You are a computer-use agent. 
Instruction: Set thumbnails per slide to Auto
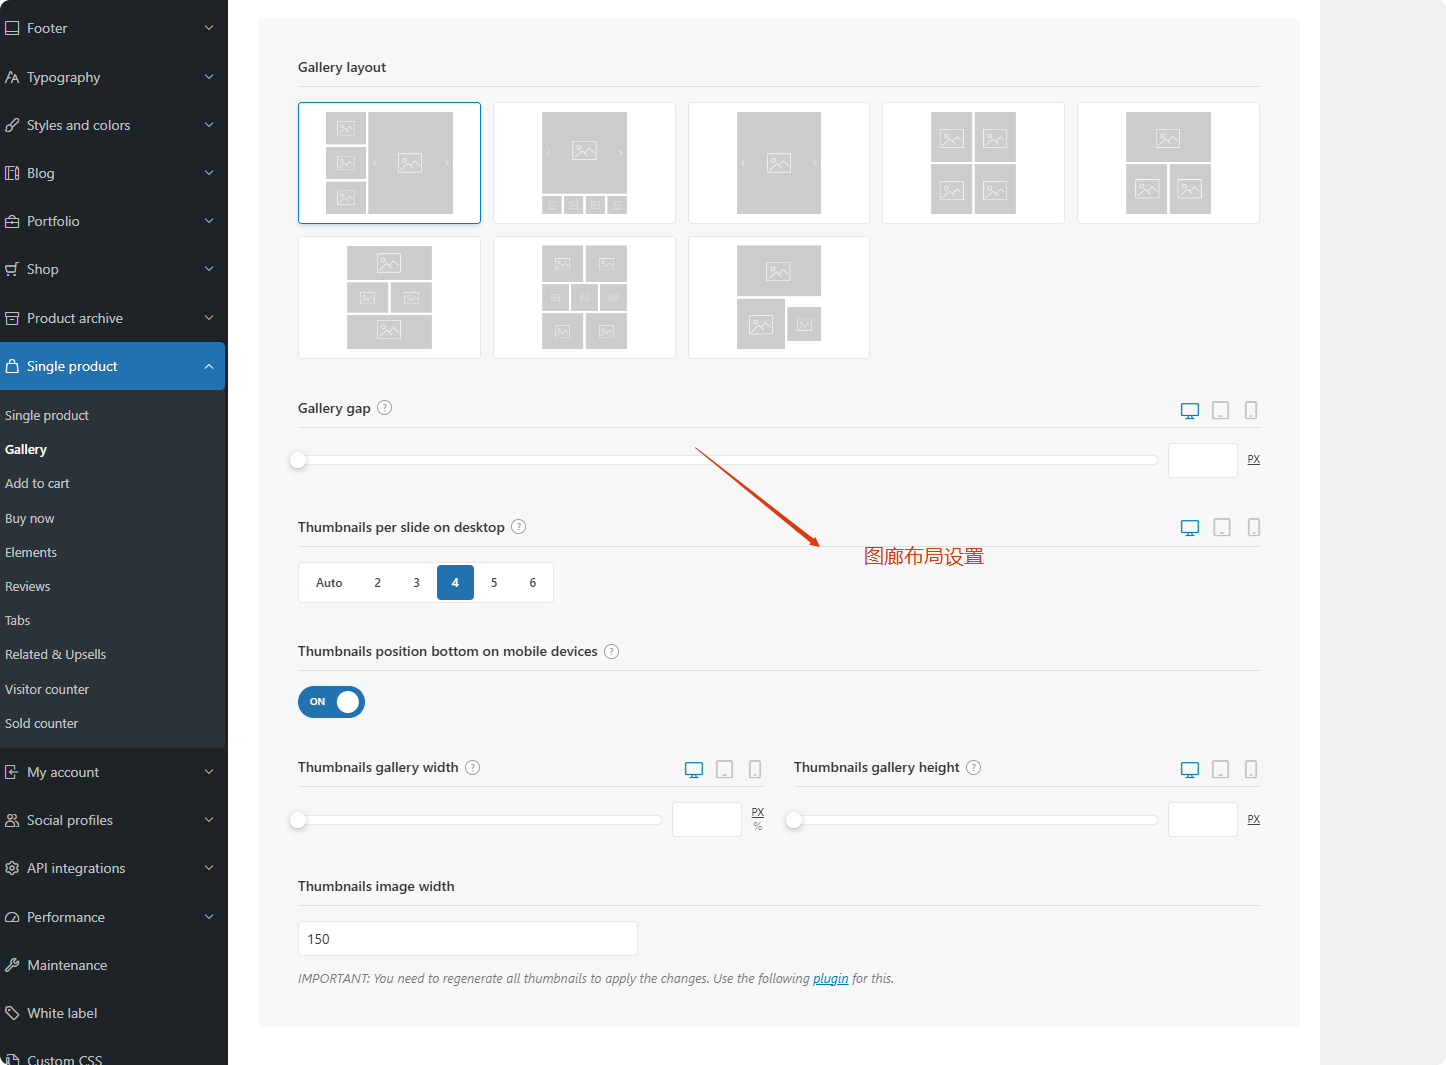(x=329, y=583)
